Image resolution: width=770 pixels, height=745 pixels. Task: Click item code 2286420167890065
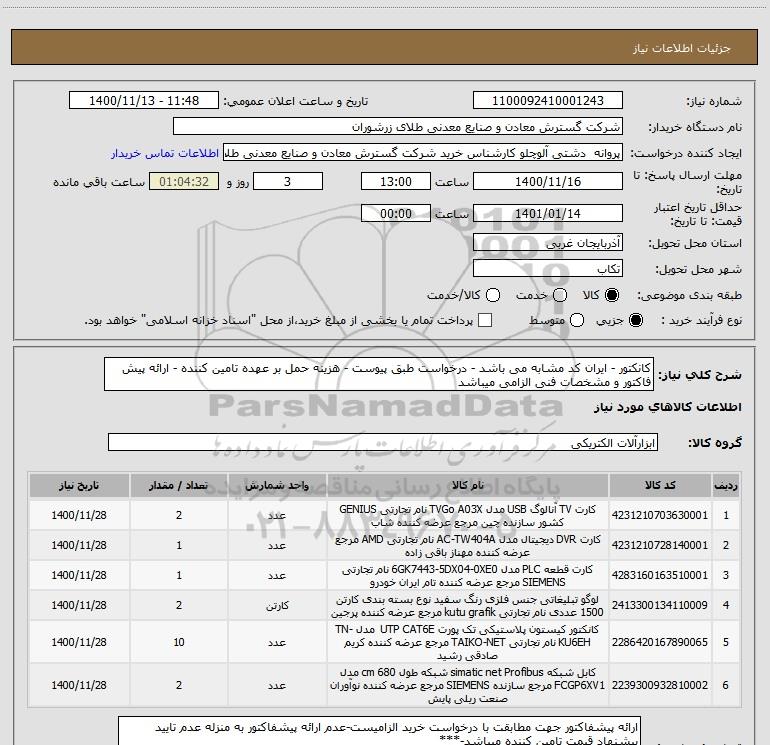tap(660, 642)
